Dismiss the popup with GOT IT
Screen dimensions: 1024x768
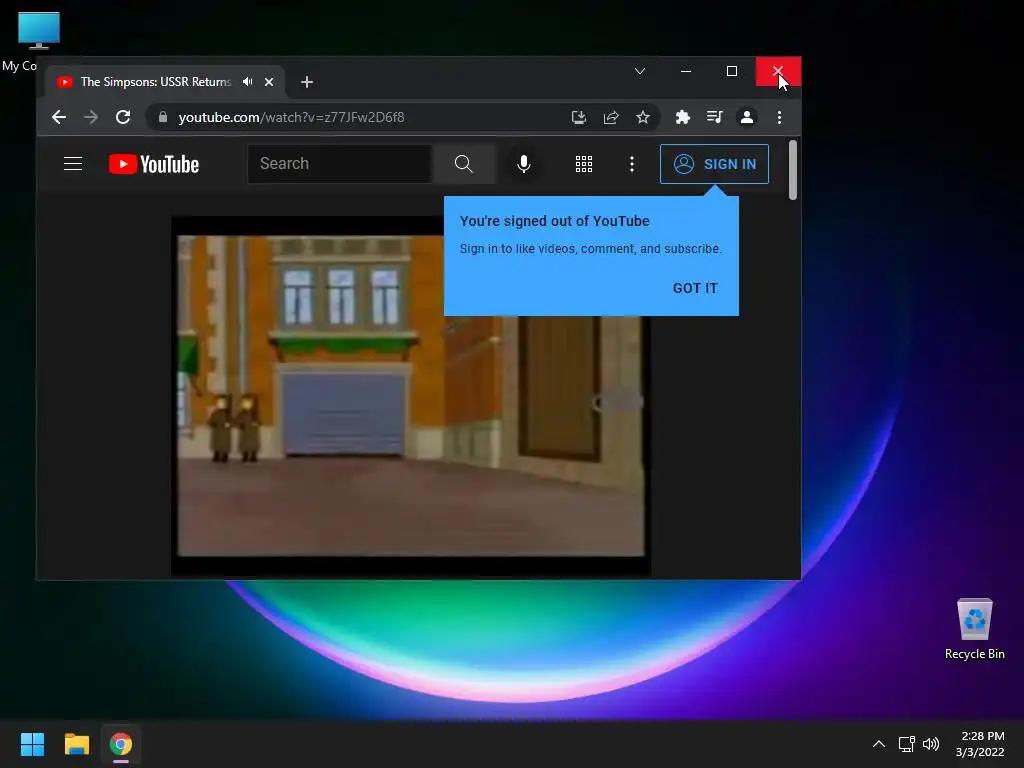tap(695, 289)
